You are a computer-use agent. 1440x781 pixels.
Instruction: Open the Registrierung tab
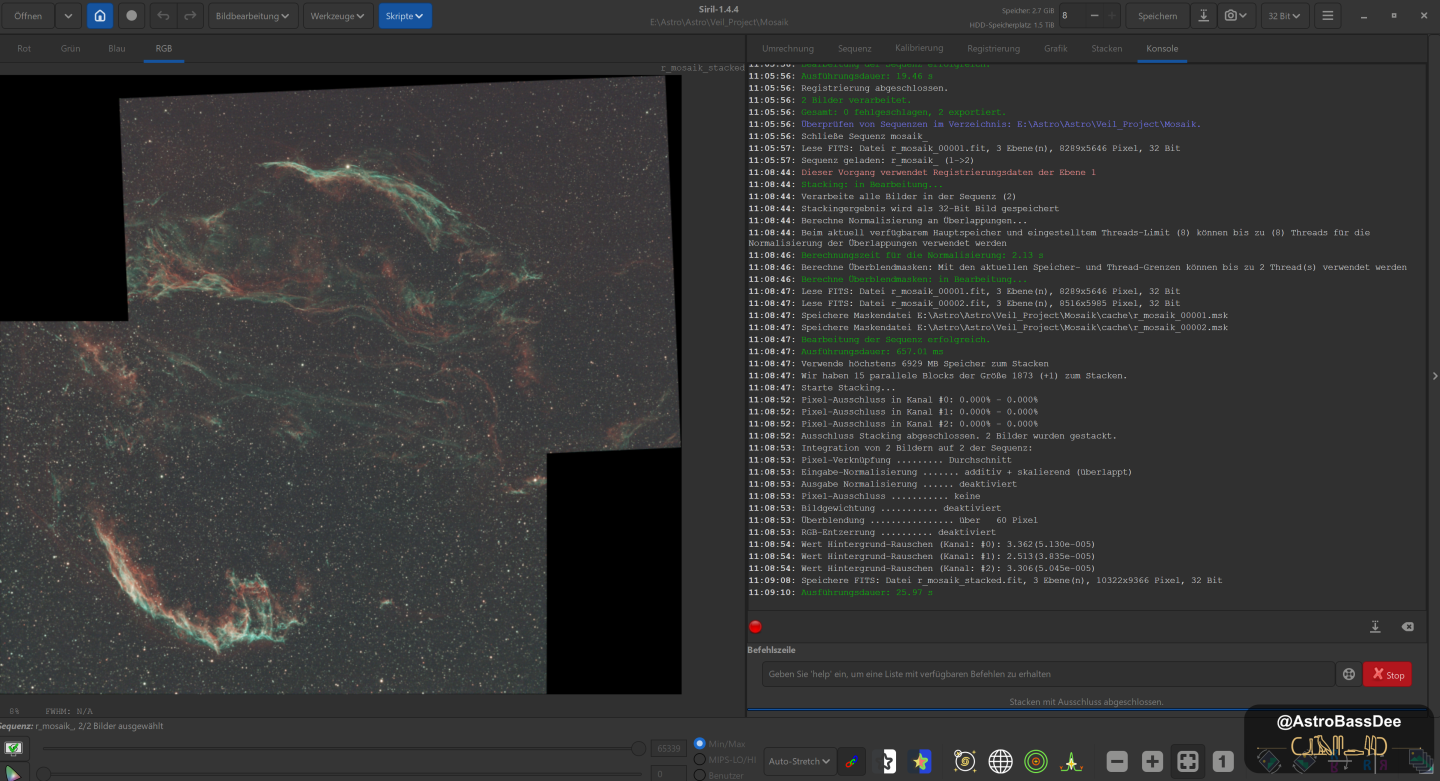[x=993, y=48]
